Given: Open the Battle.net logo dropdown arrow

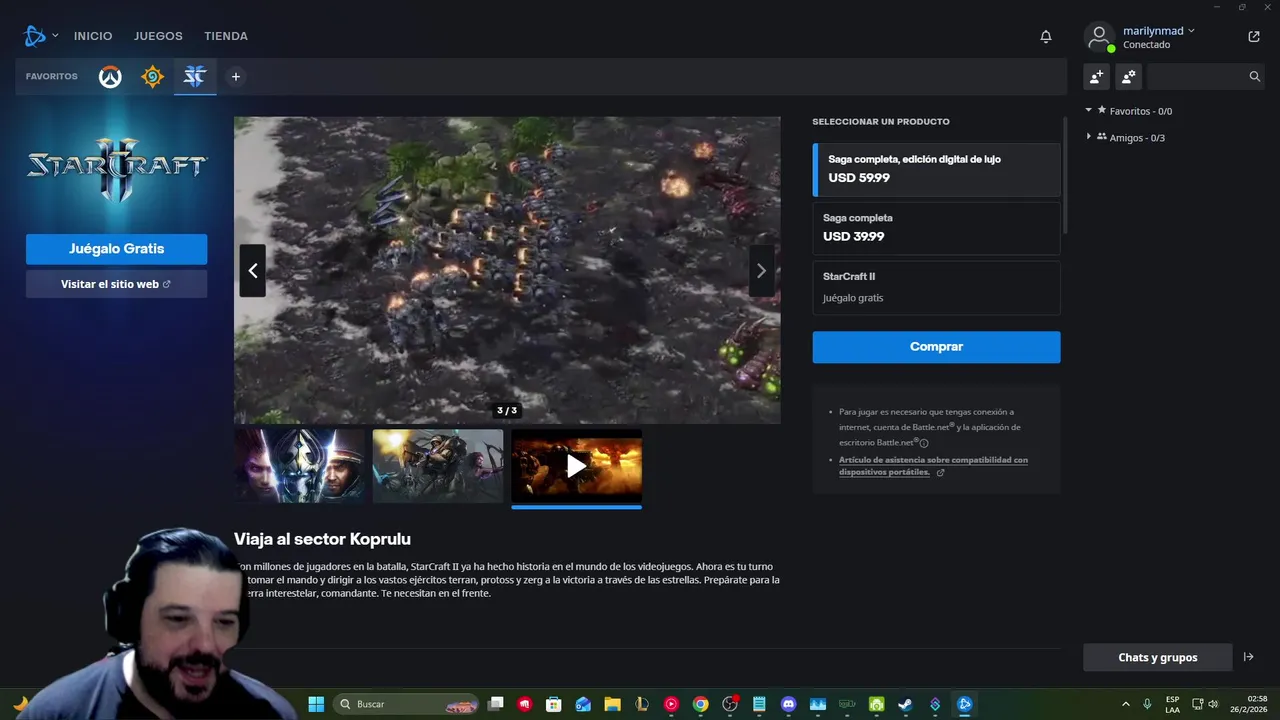Looking at the screenshot, I should point(55,36).
